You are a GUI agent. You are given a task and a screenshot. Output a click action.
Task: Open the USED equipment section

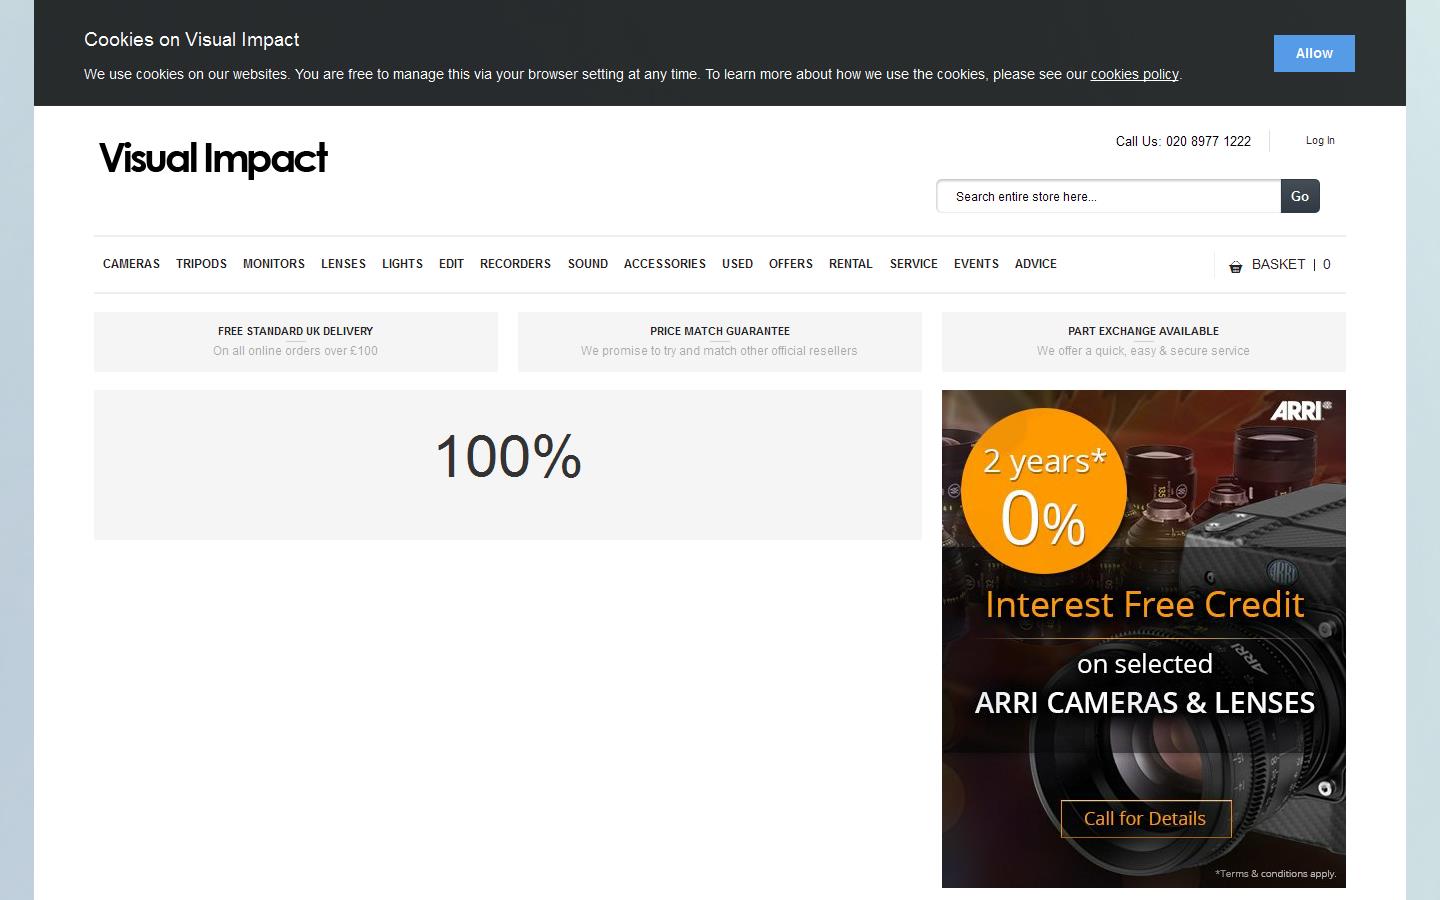coord(737,264)
